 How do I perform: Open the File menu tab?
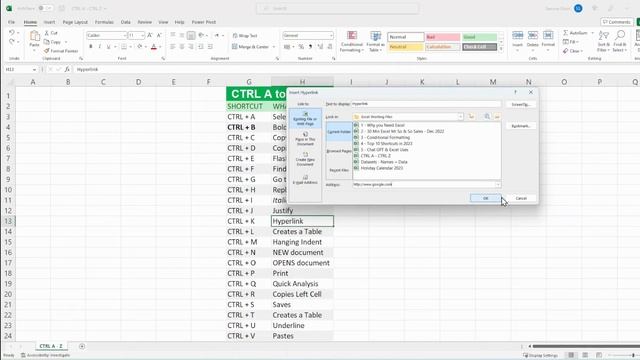11,22
